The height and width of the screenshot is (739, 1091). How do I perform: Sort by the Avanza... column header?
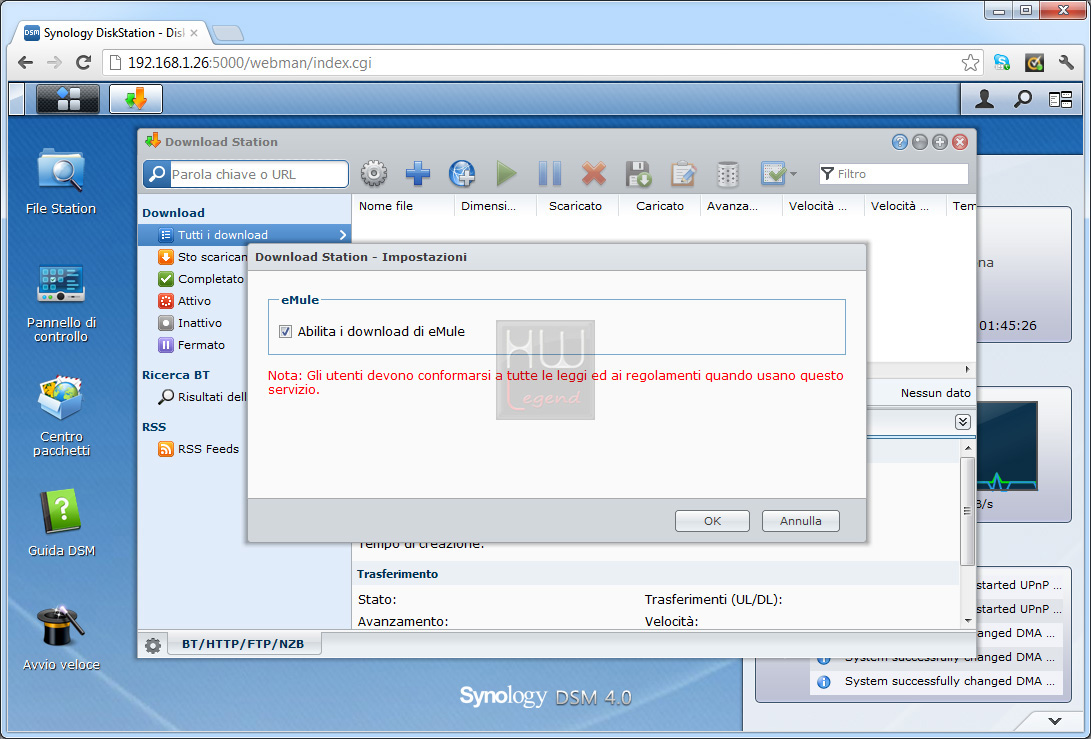[x=740, y=206]
